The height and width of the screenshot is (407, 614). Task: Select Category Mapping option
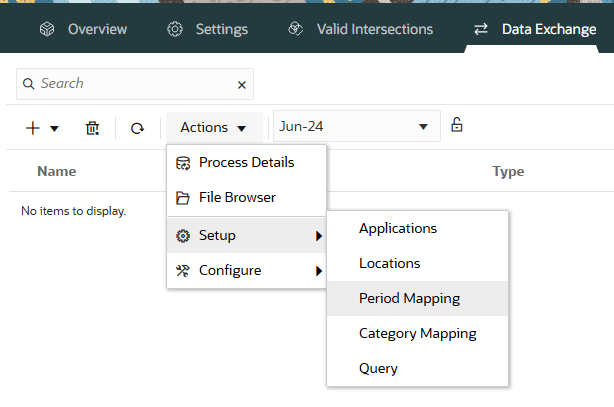point(417,333)
